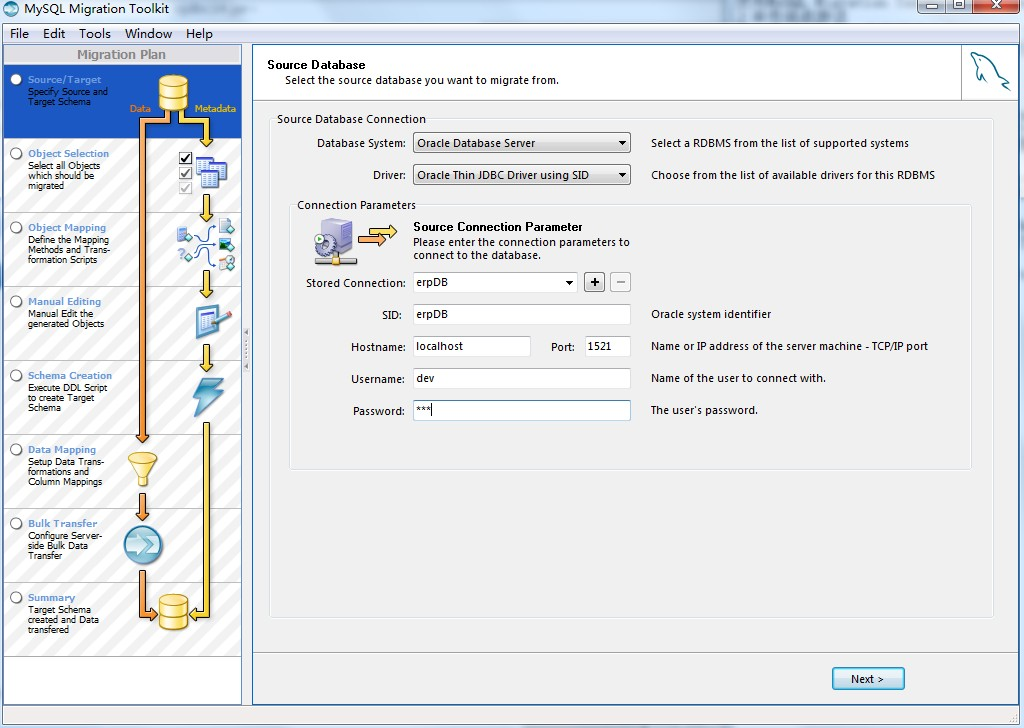
Task: Click the Schema Creation lightning bolt icon
Action: click(x=208, y=396)
